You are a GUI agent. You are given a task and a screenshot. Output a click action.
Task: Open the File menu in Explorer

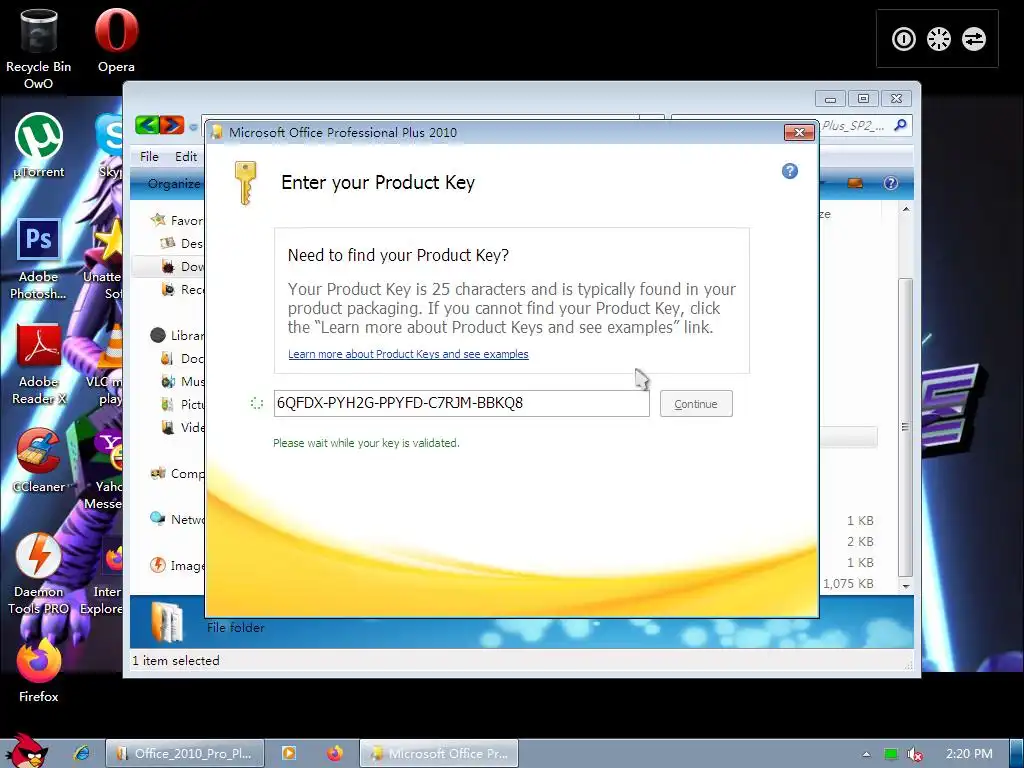149,157
